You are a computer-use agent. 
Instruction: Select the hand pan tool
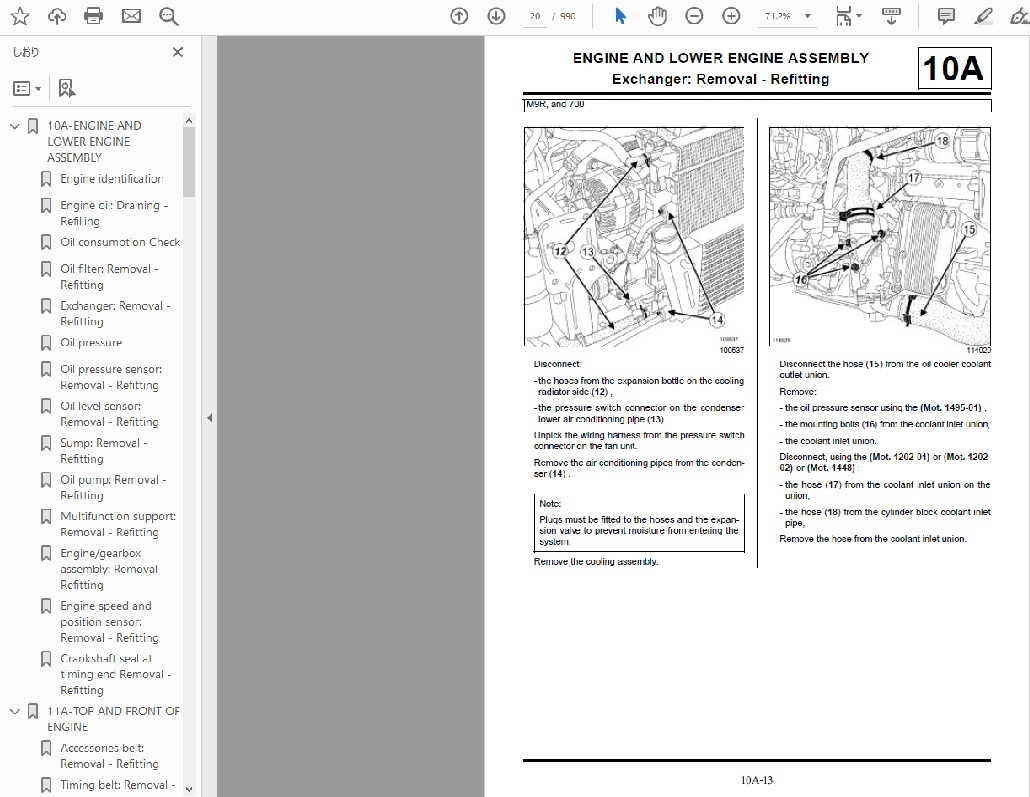click(x=657, y=16)
